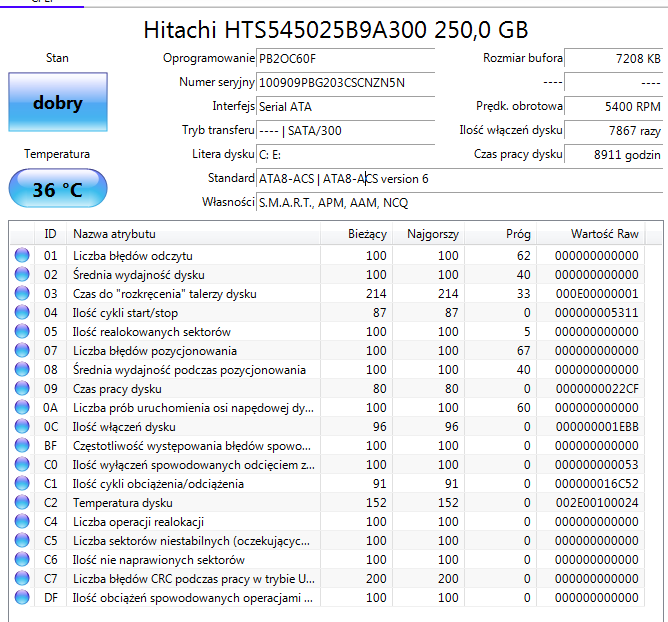Click the Tryb transferu field SATA/300
The height and width of the screenshot is (622, 668).
pos(346,130)
